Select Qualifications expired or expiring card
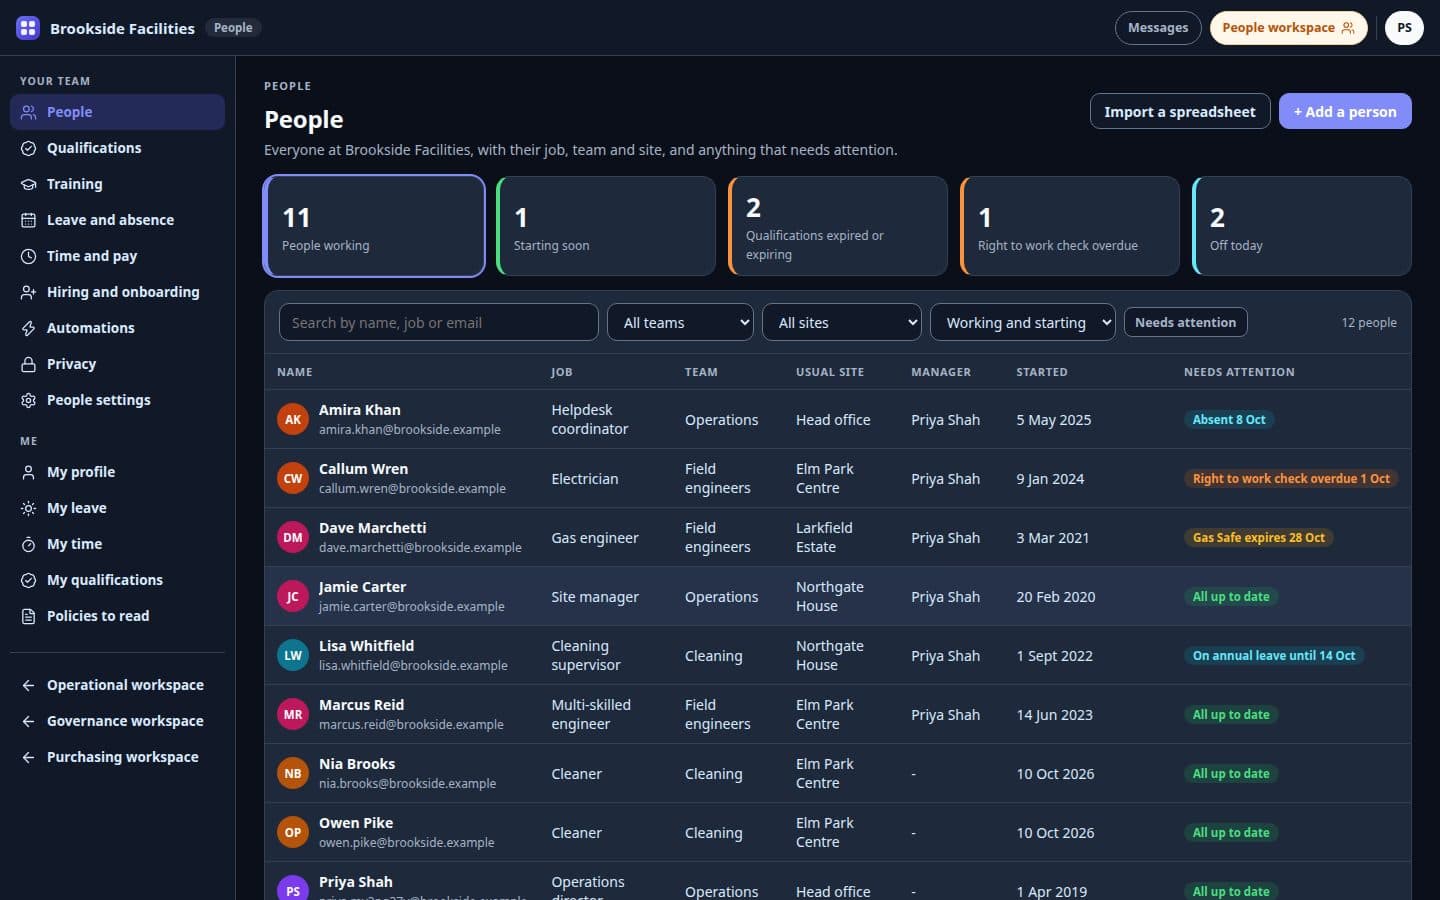 pos(838,226)
